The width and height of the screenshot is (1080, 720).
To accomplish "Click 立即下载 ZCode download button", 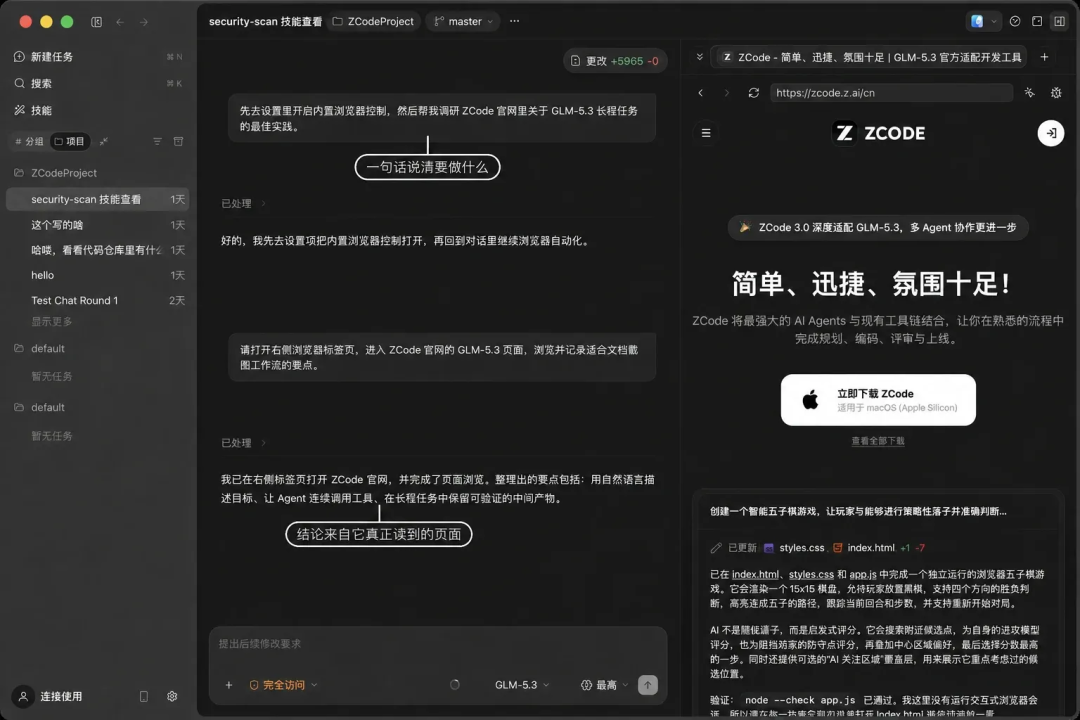I will [x=878, y=400].
